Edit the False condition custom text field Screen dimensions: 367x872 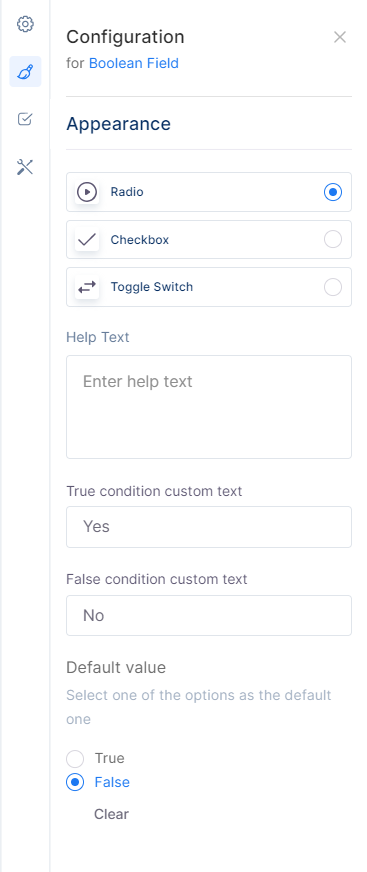(x=209, y=616)
